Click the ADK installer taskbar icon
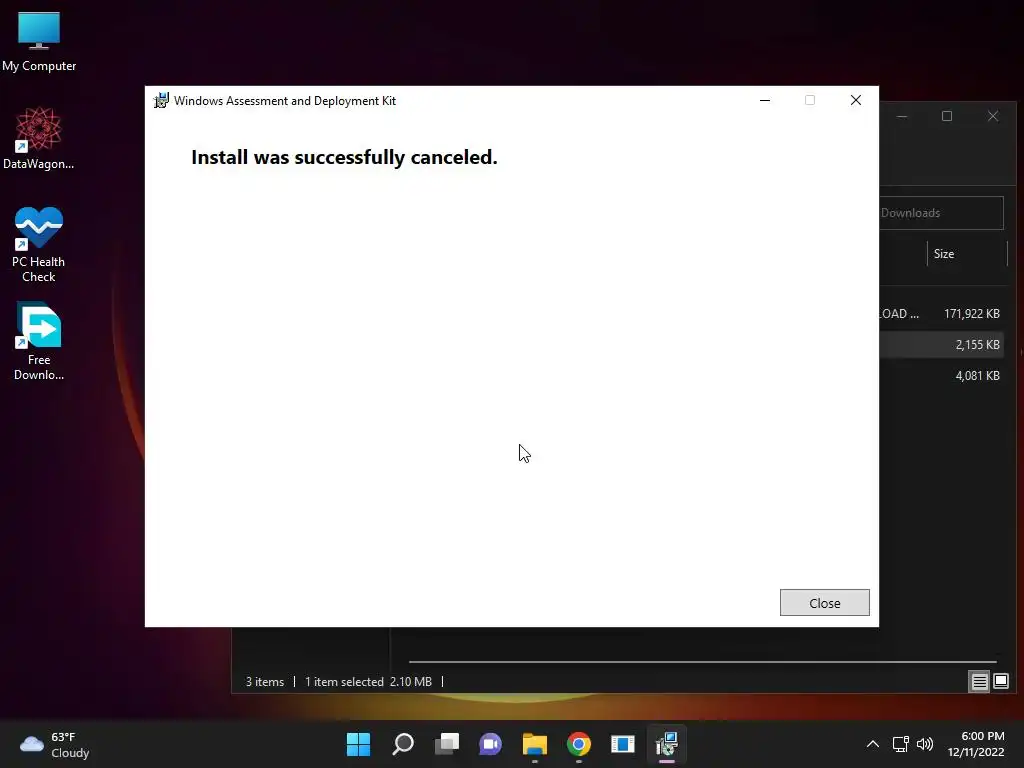Viewport: 1024px width, 768px height. [667, 744]
